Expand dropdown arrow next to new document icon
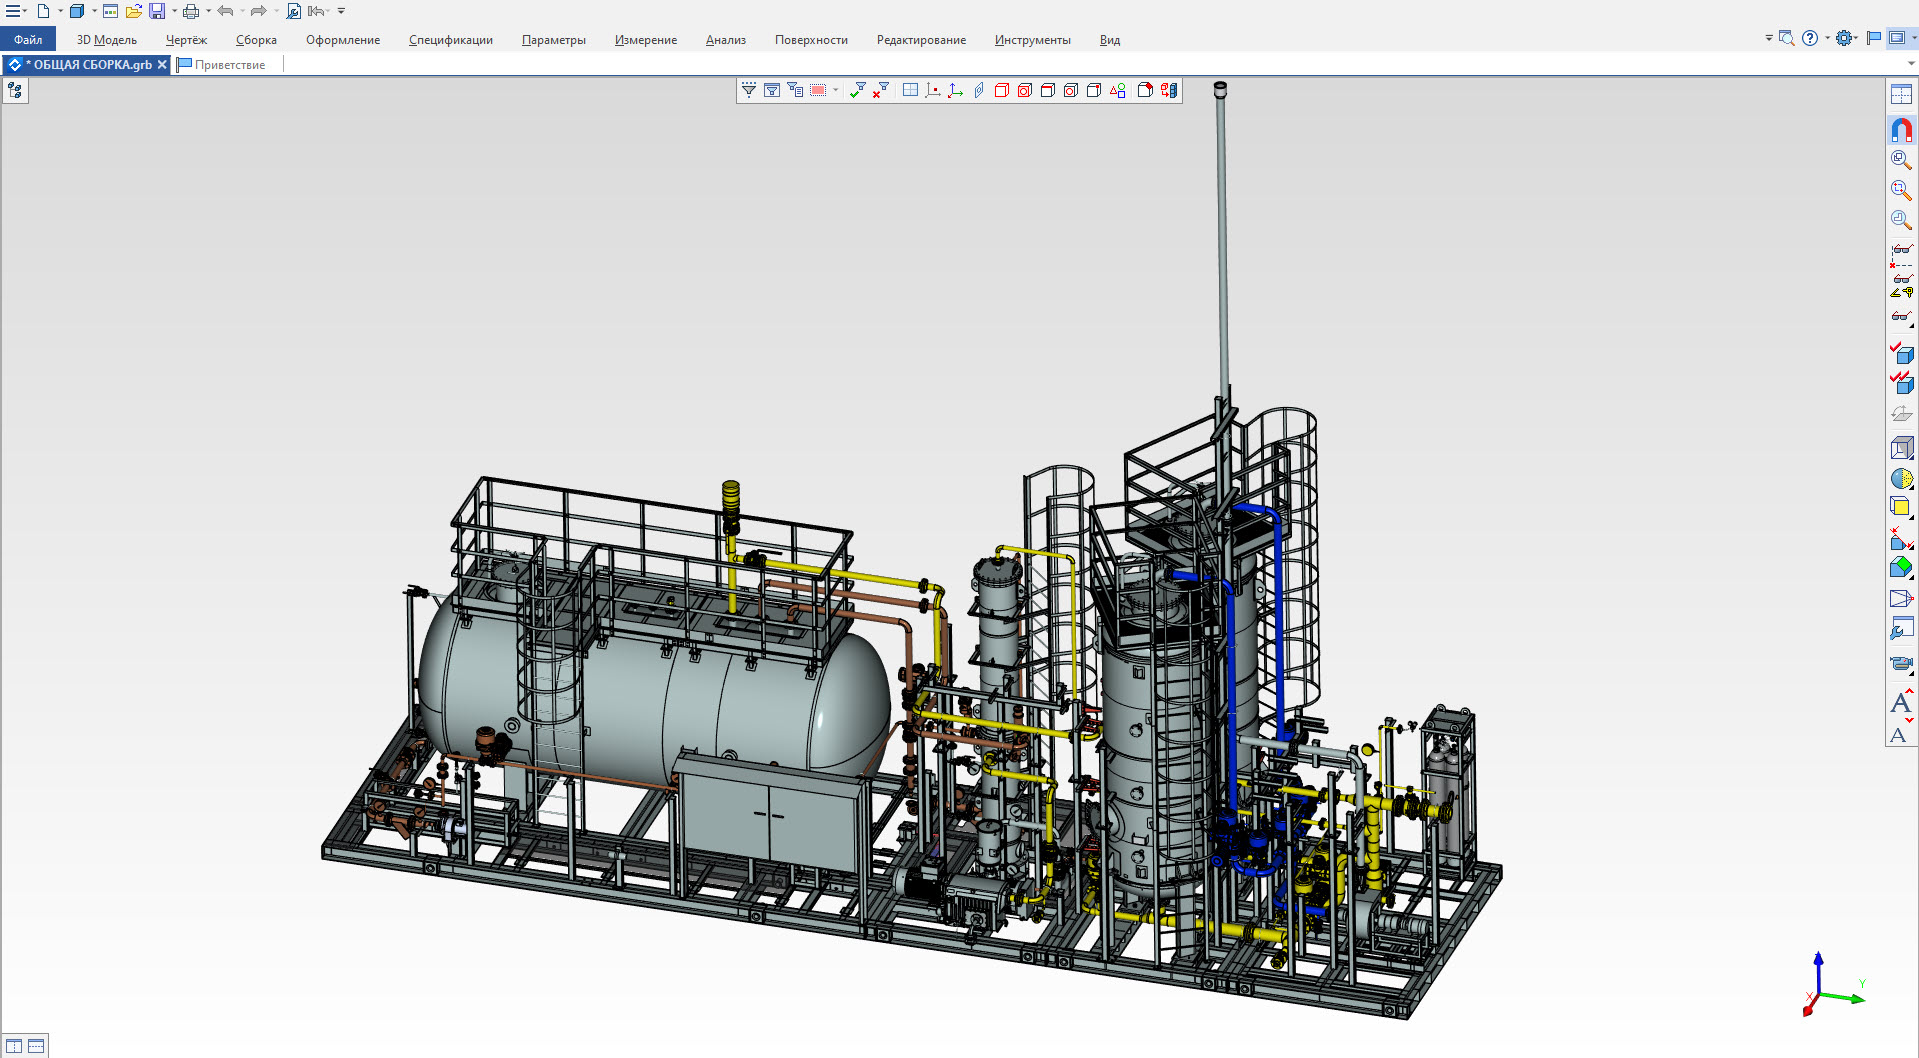Viewport: 1919px width, 1058px height. [x=60, y=11]
